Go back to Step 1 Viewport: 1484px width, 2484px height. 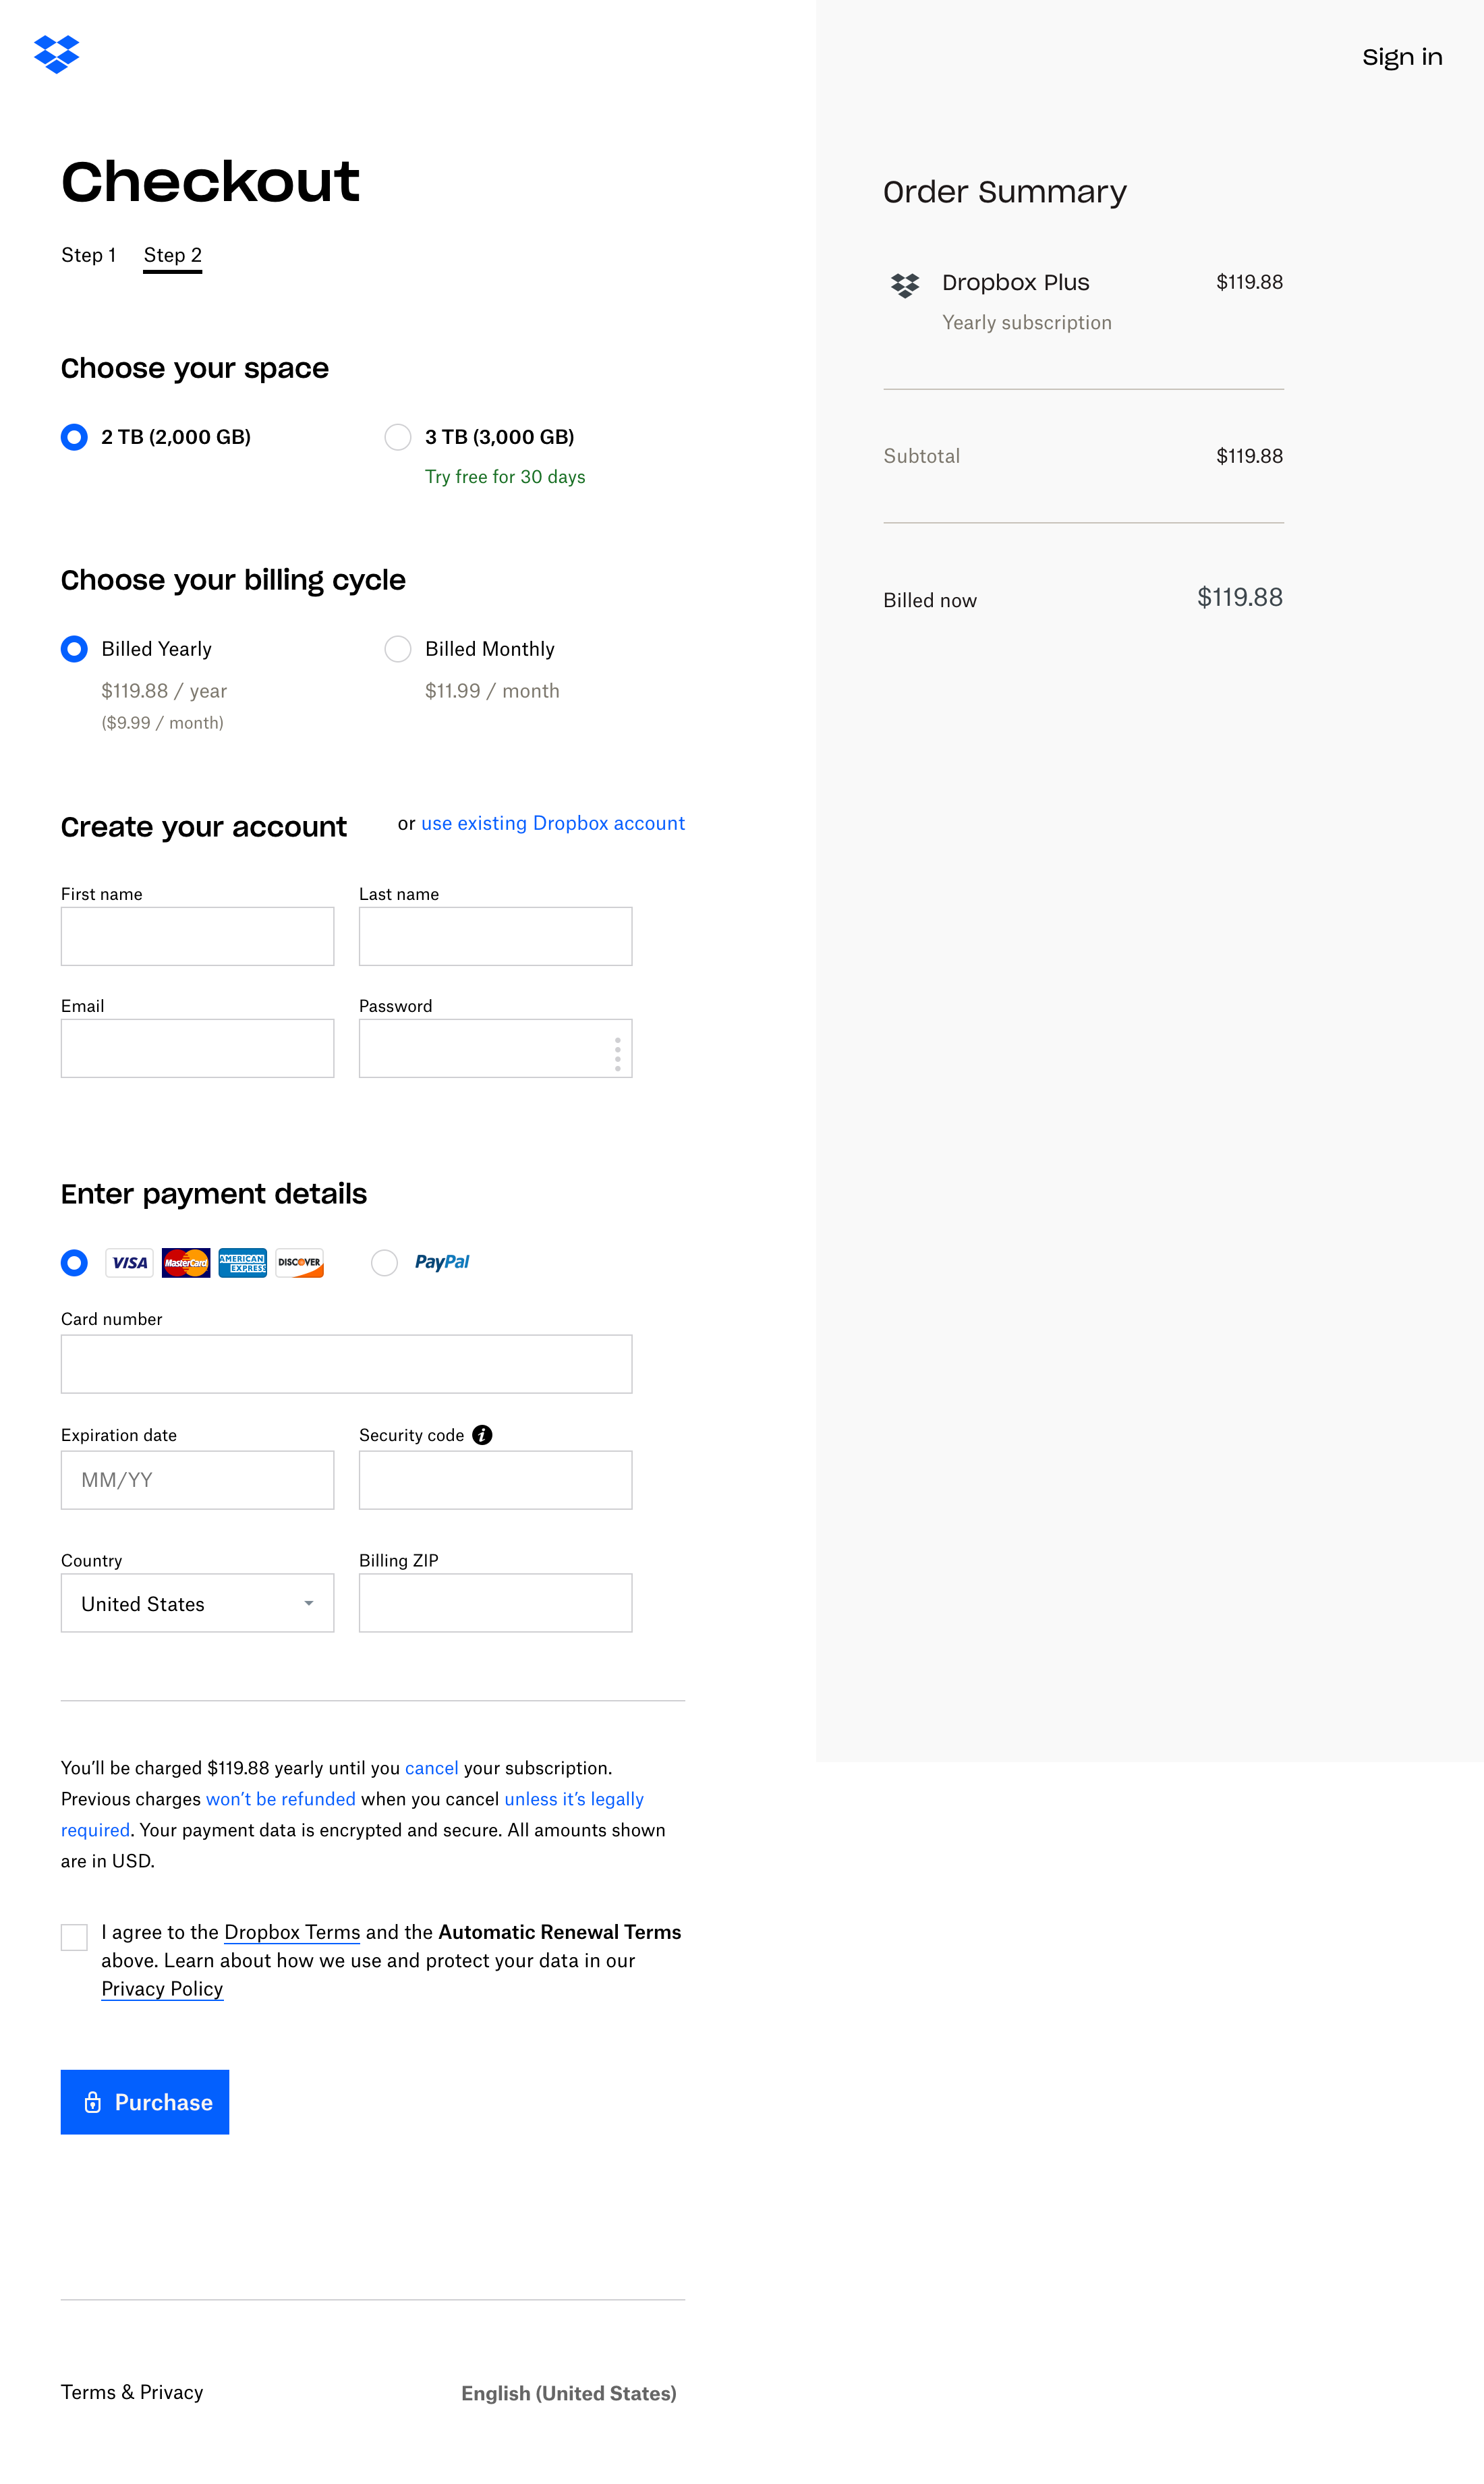[89, 255]
